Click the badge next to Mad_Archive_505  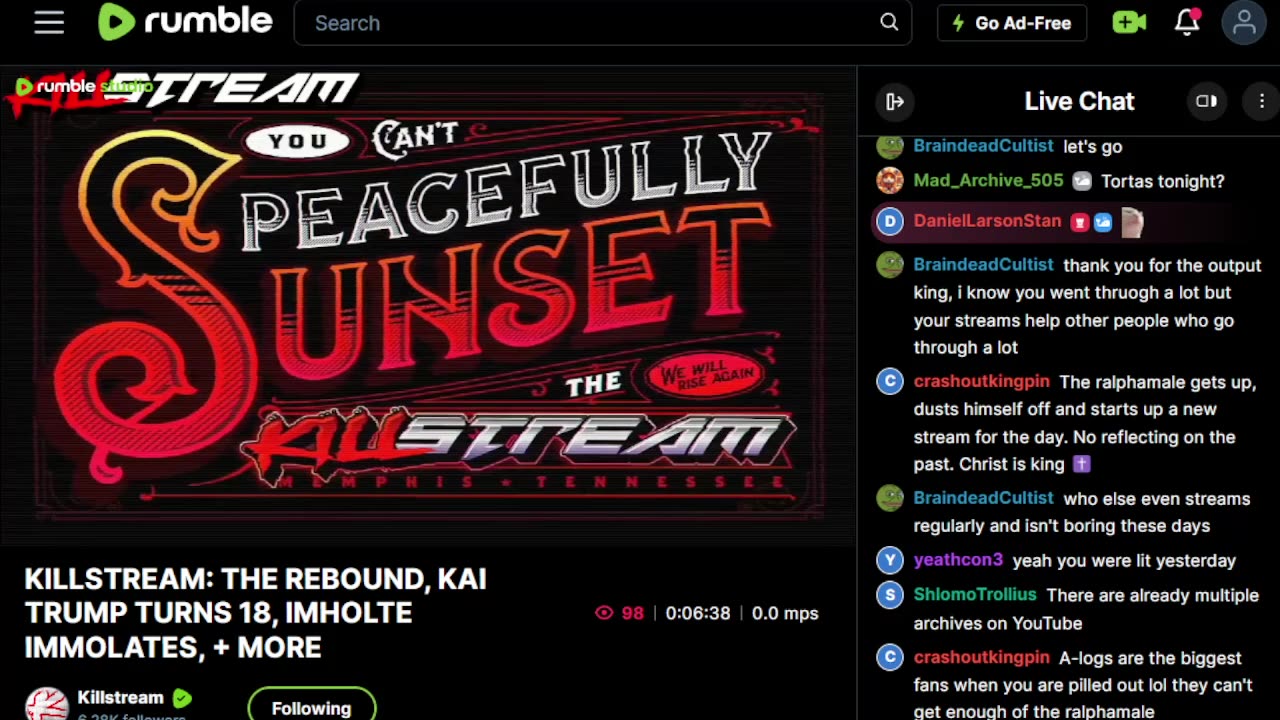pos(1082,181)
